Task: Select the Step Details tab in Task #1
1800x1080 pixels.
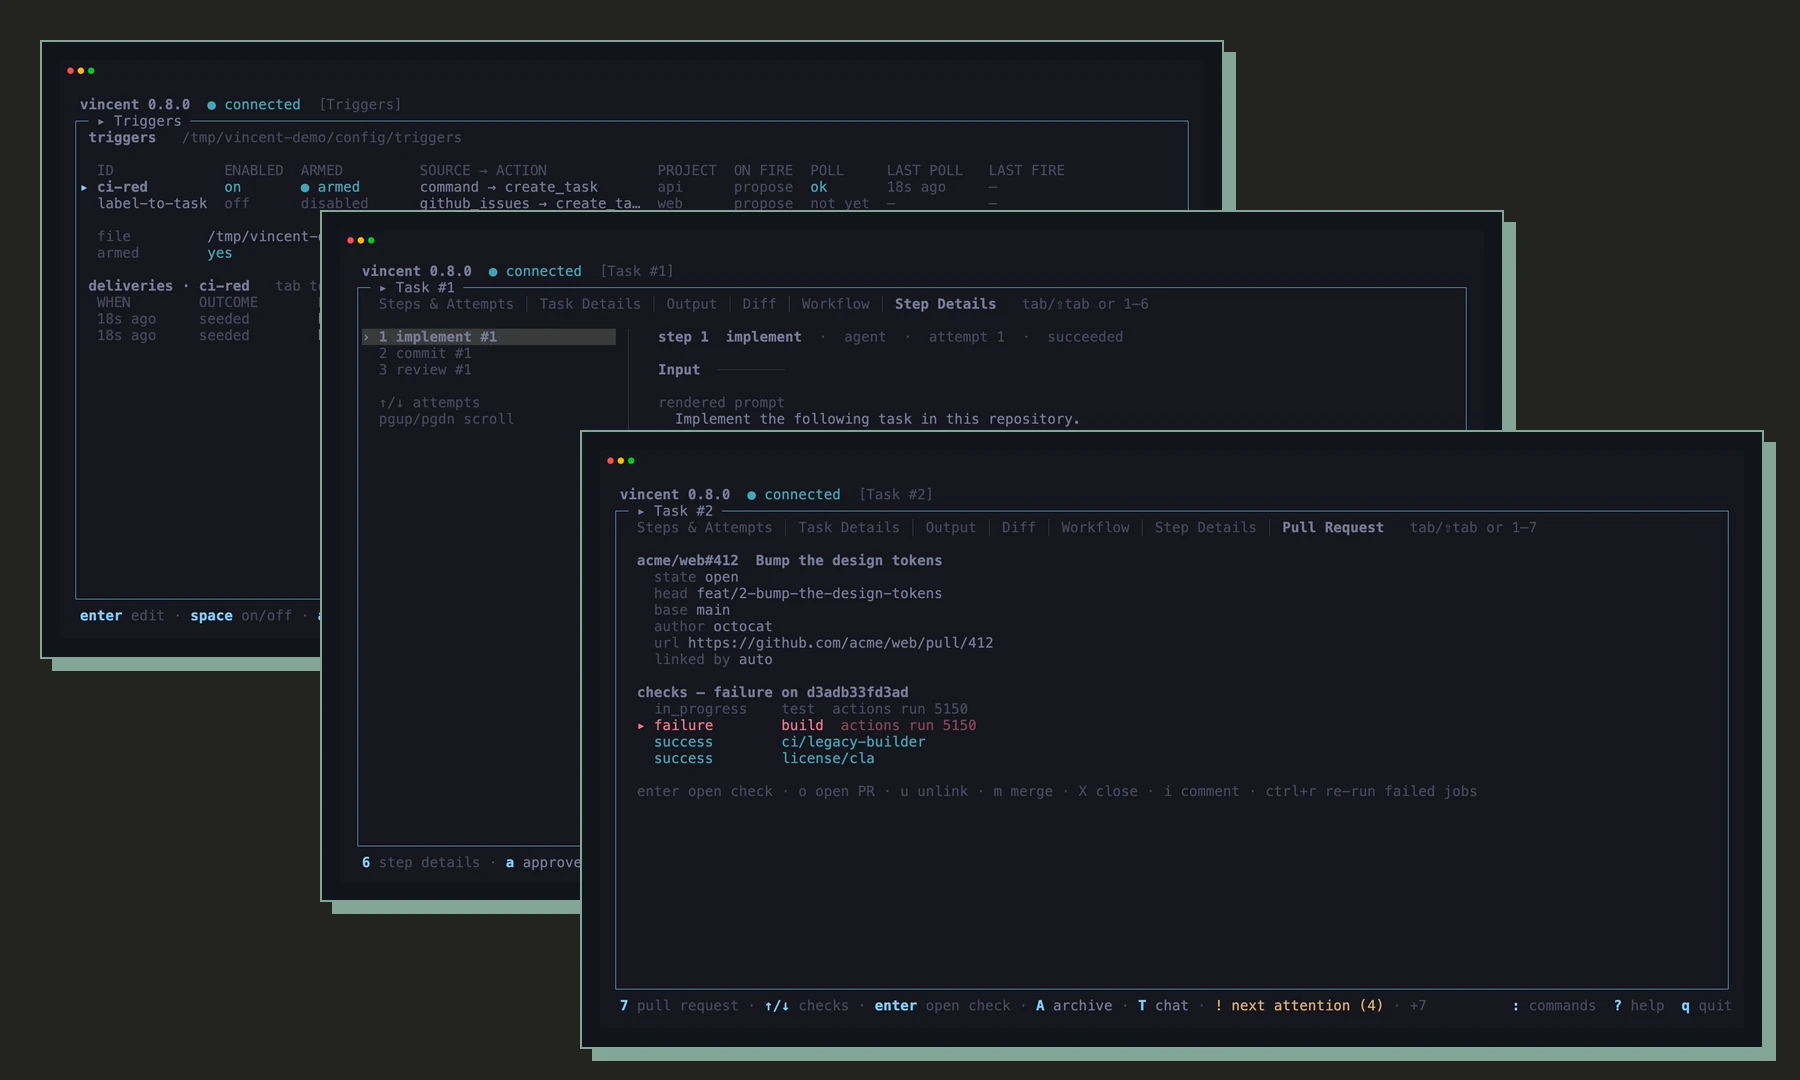Action: tap(945, 304)
